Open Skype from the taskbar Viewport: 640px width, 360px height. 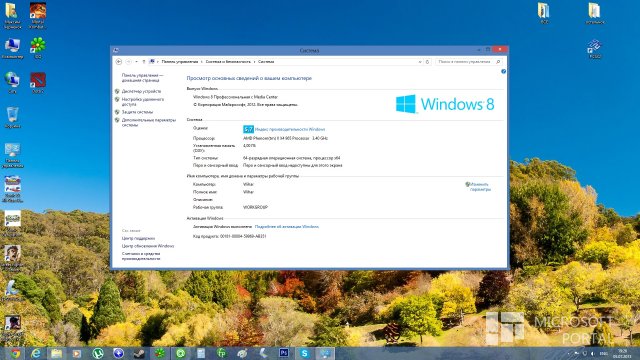tap(304, 353)
